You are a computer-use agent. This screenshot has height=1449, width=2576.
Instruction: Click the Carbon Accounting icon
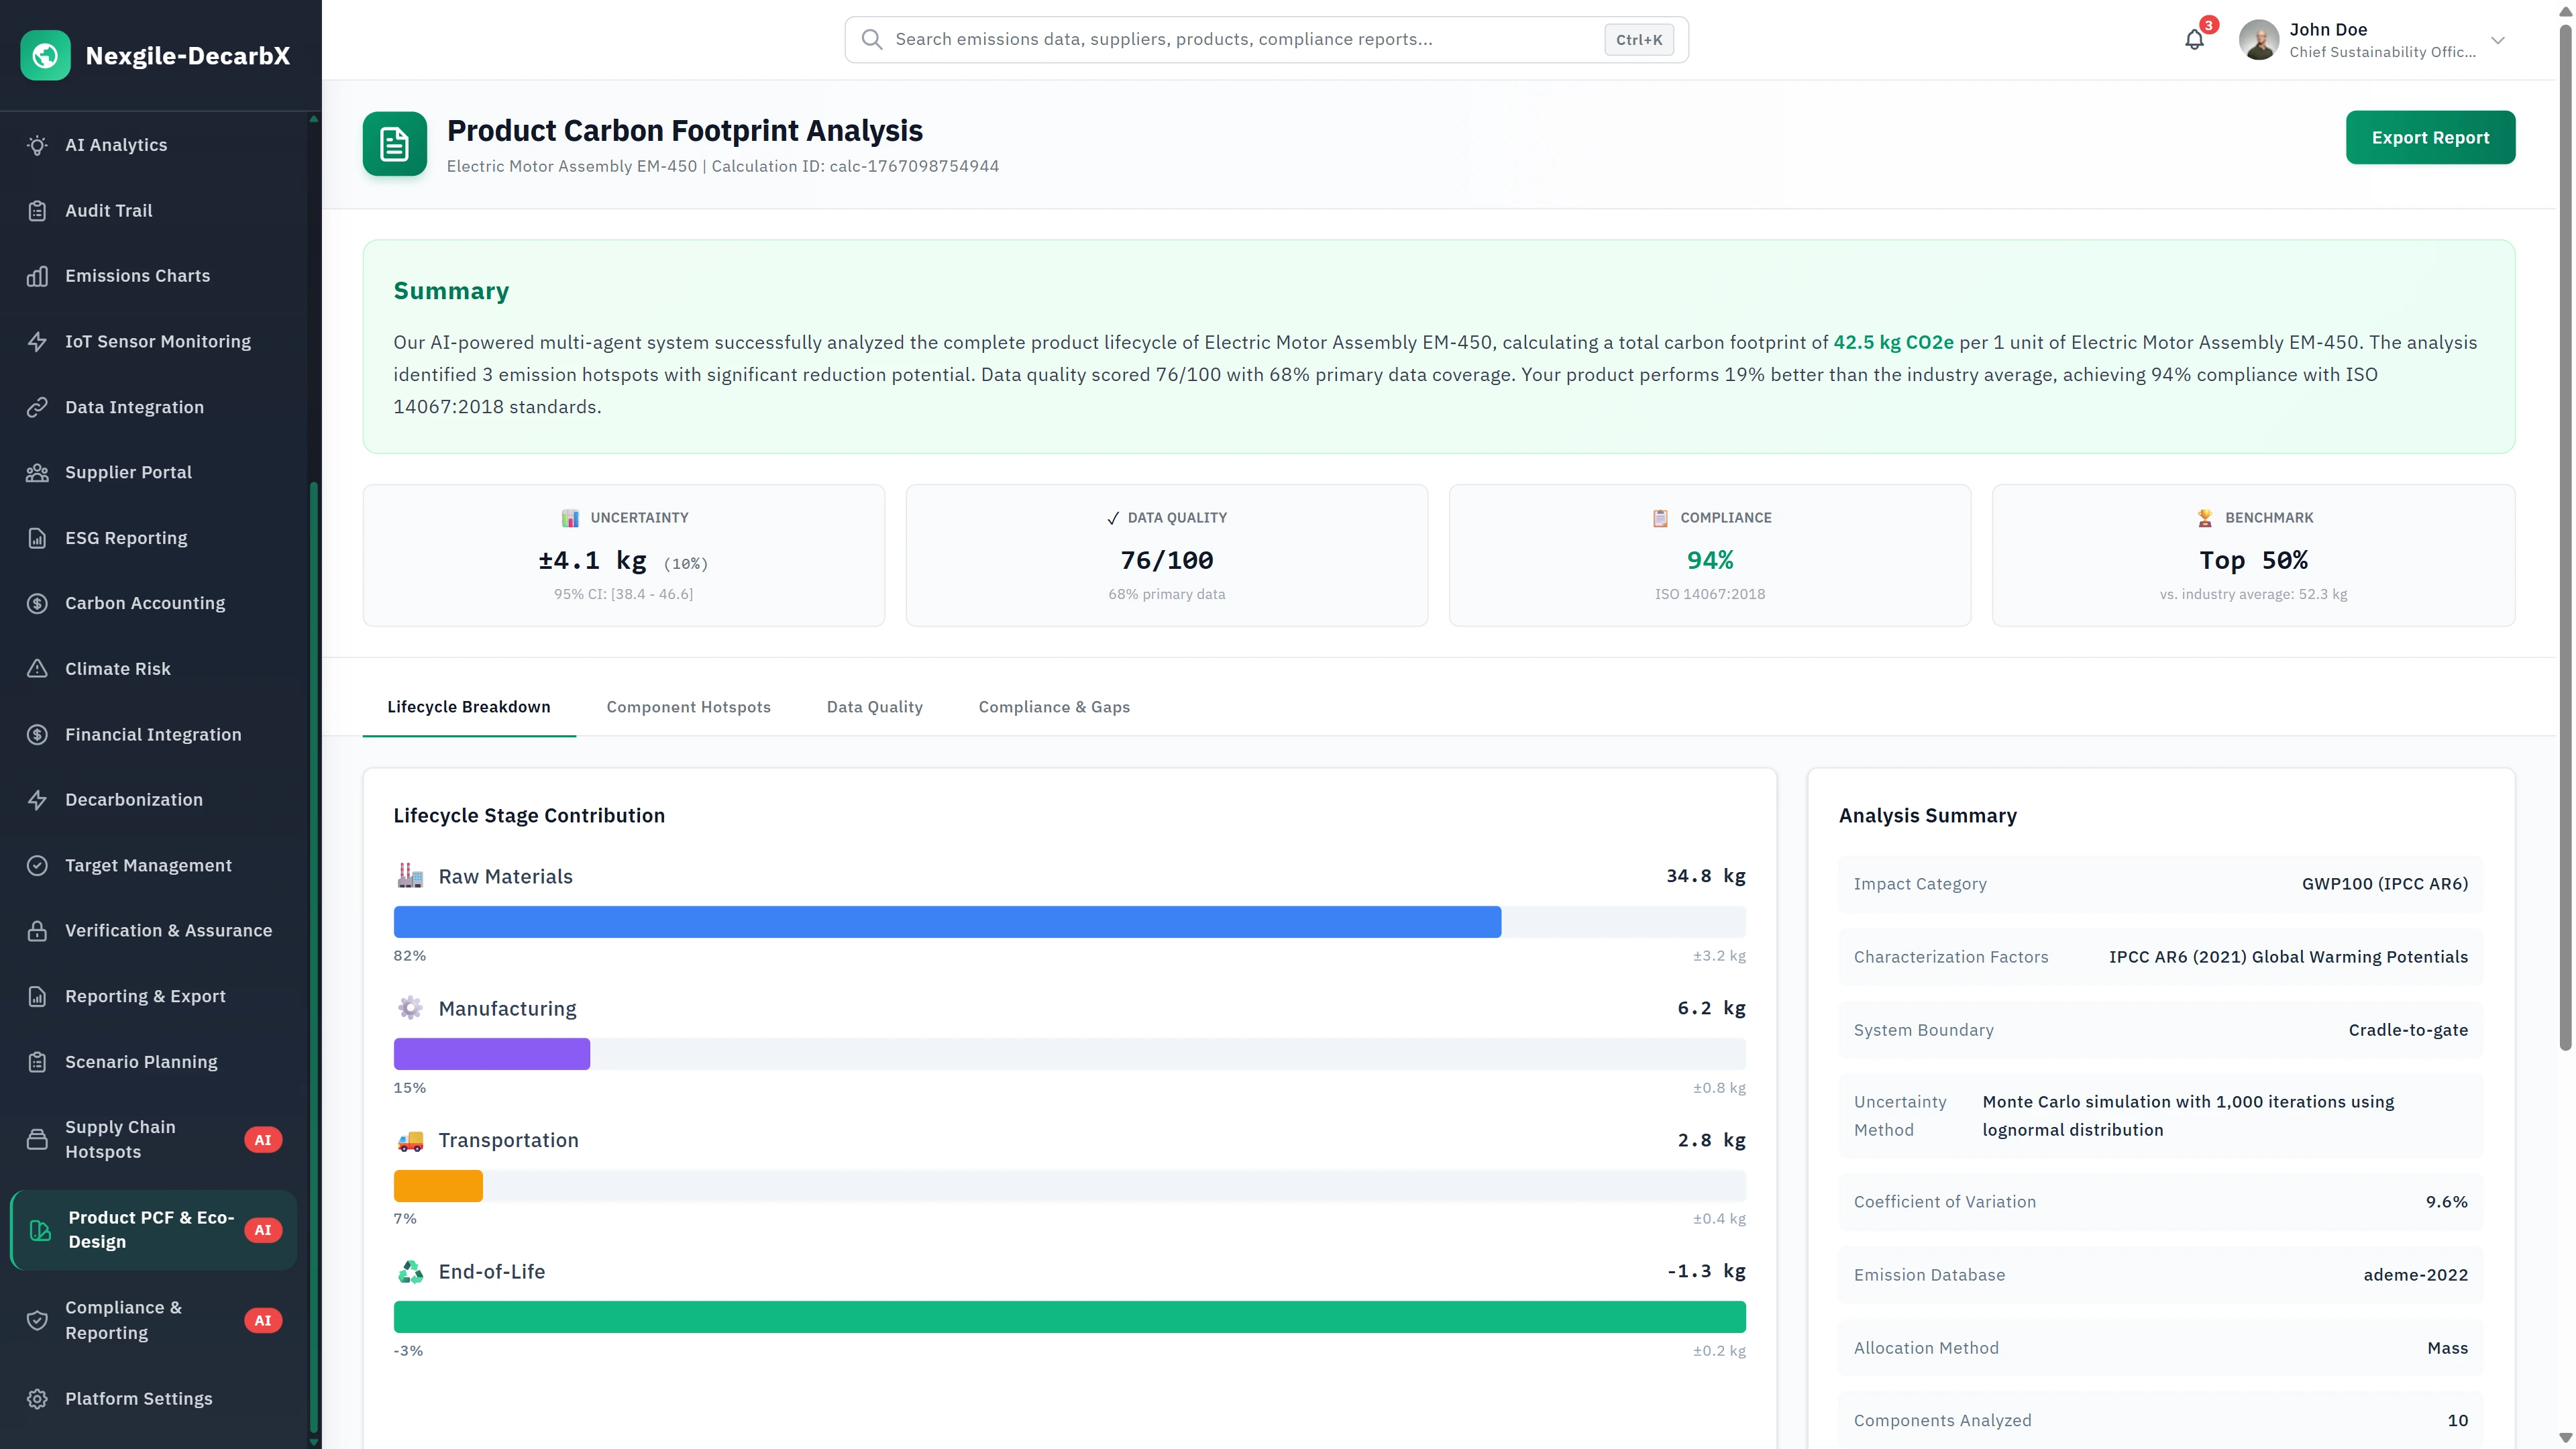coord(37,603)
